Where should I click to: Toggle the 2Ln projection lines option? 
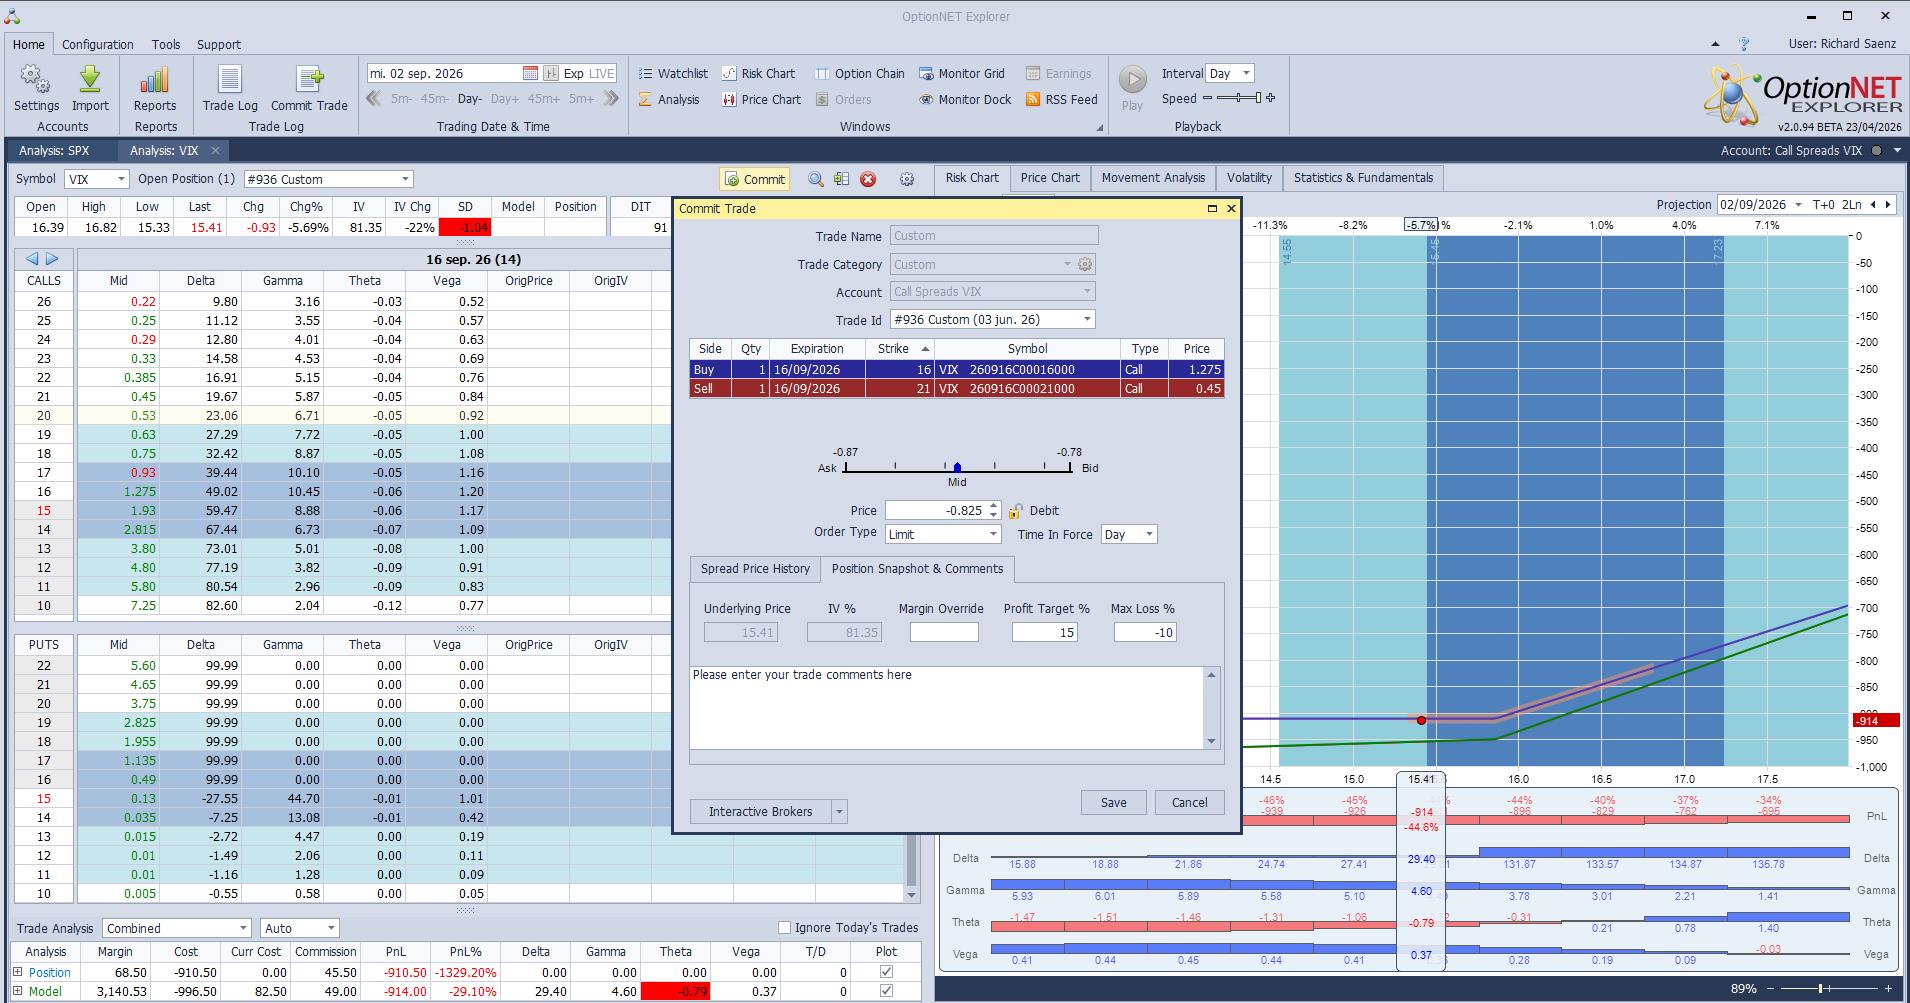(1852, 205)
